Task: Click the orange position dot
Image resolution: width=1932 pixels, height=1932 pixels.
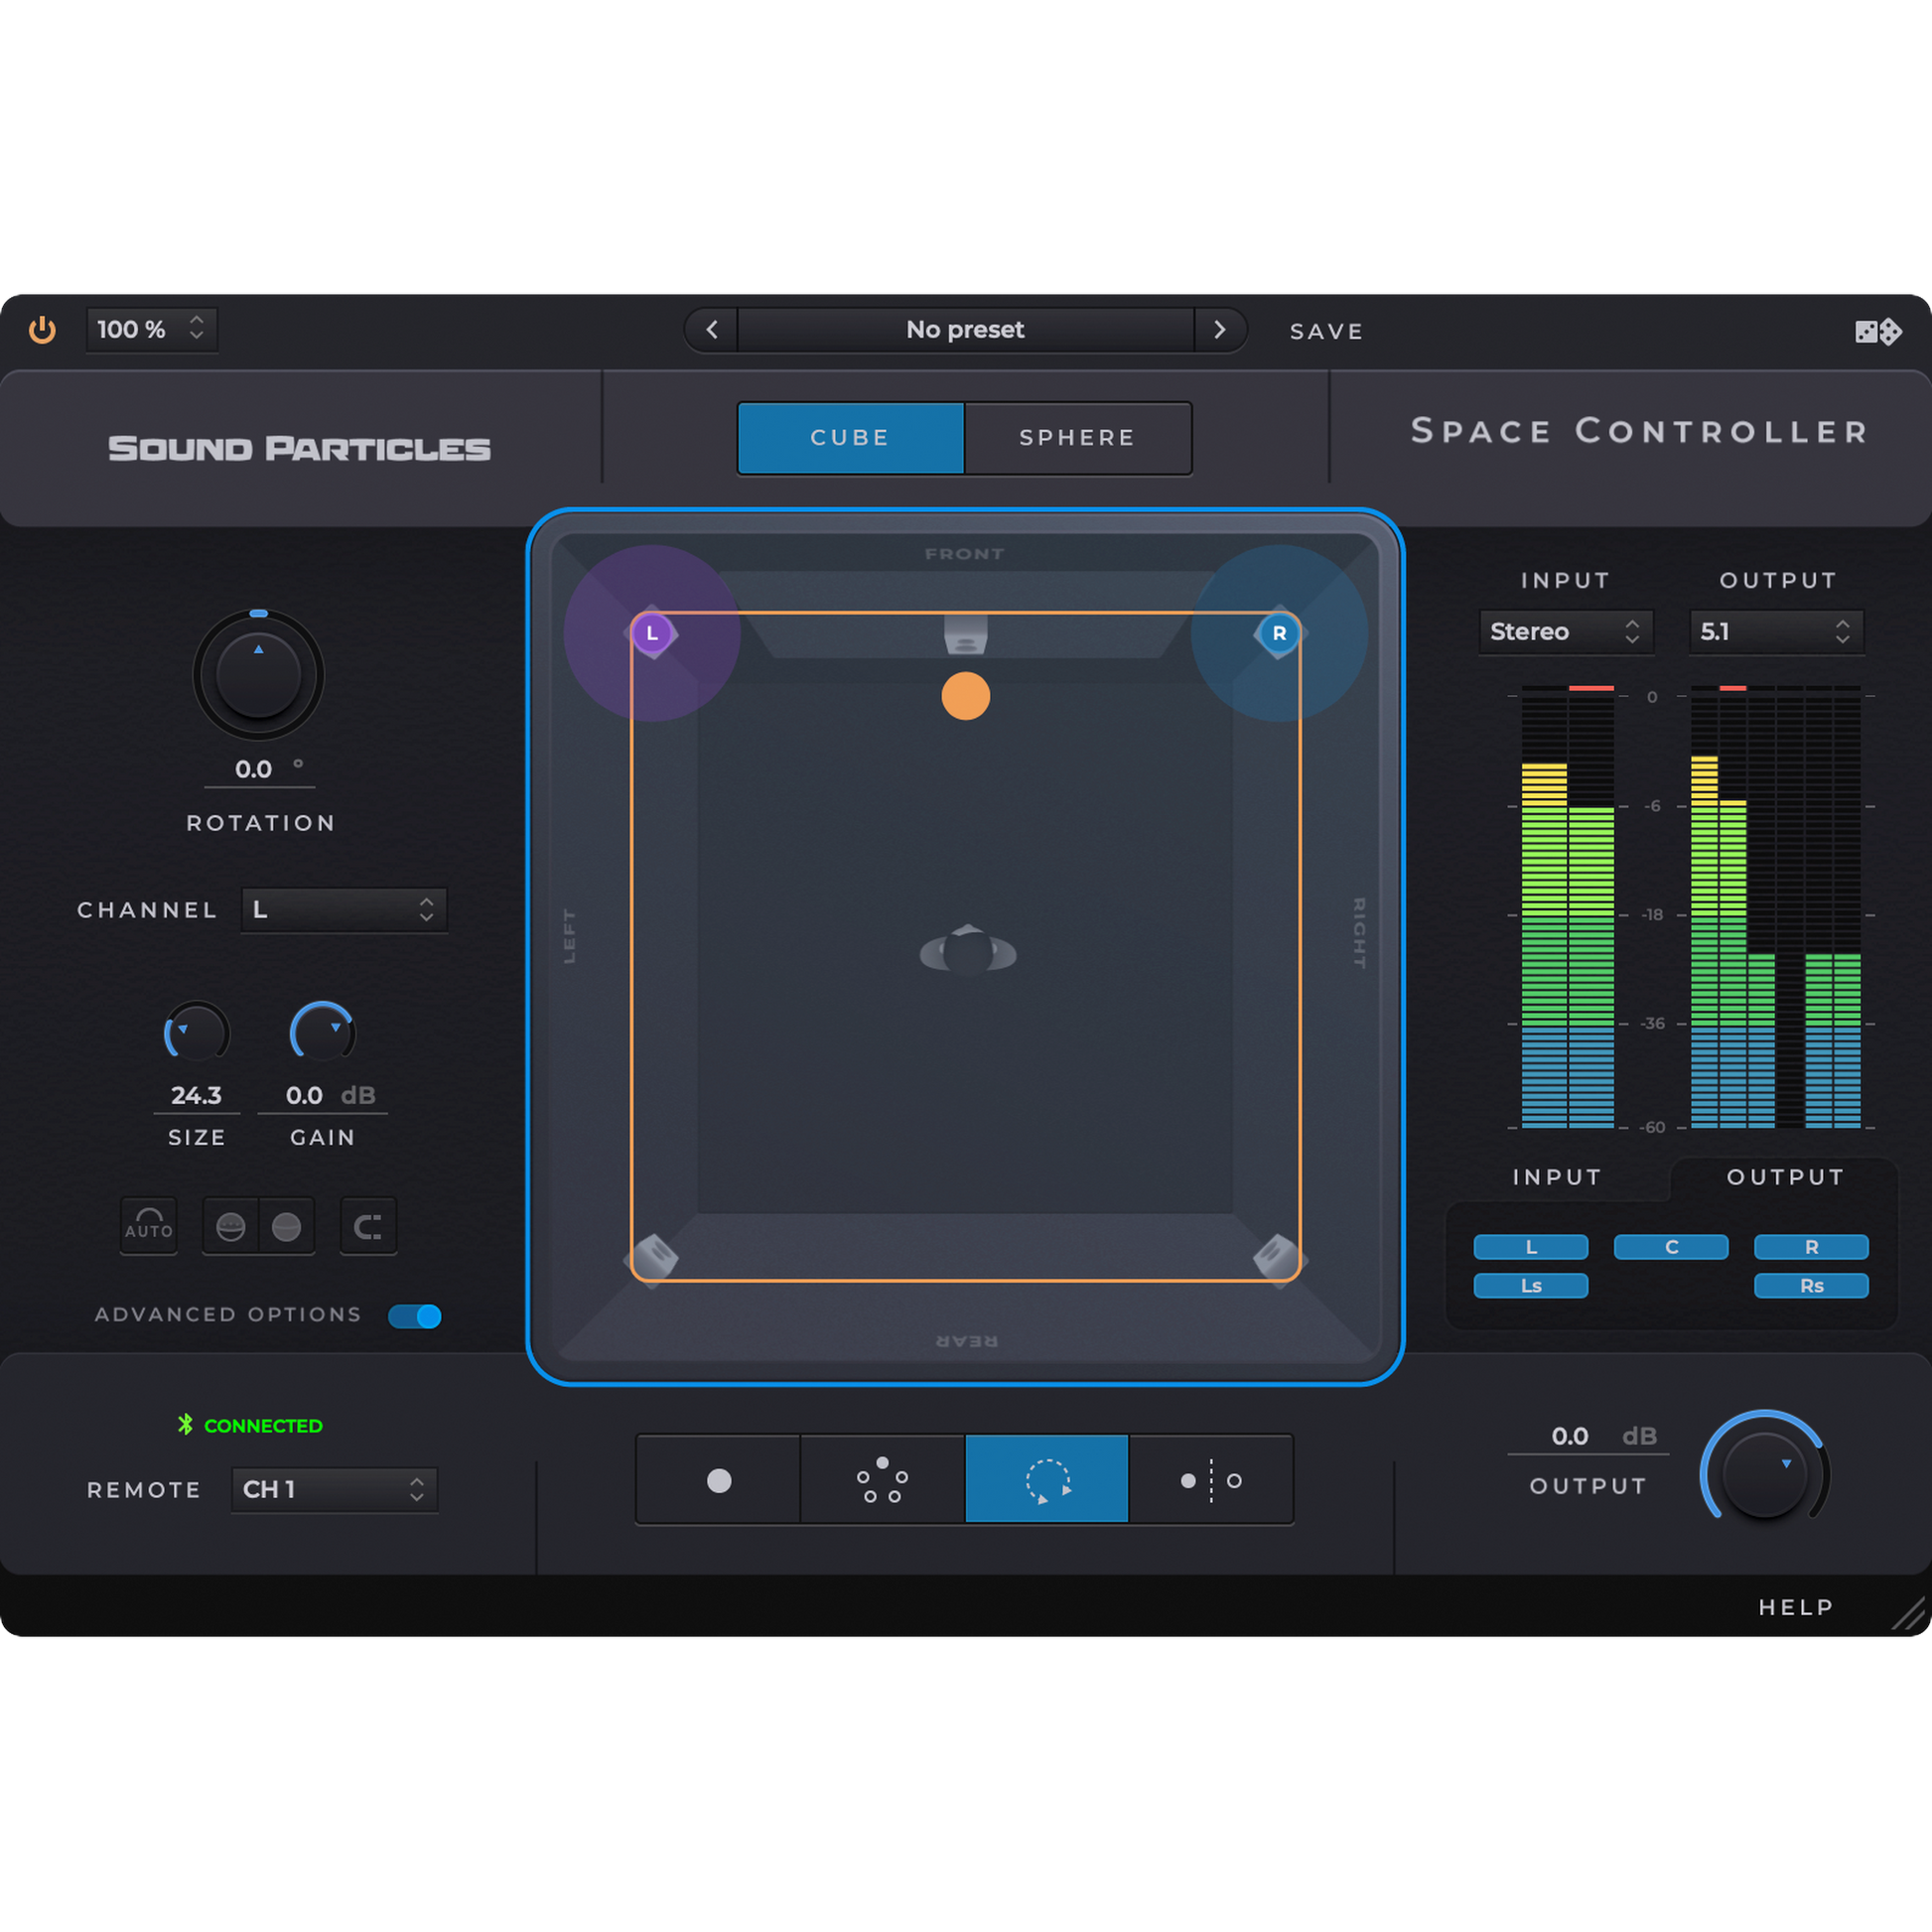Action: (966, 696)
